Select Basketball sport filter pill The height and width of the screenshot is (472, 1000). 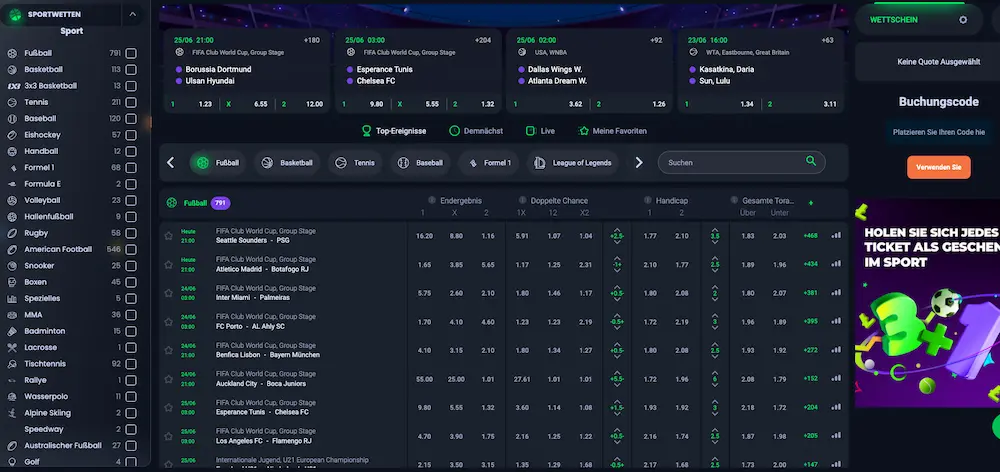(x=288, y=163)
